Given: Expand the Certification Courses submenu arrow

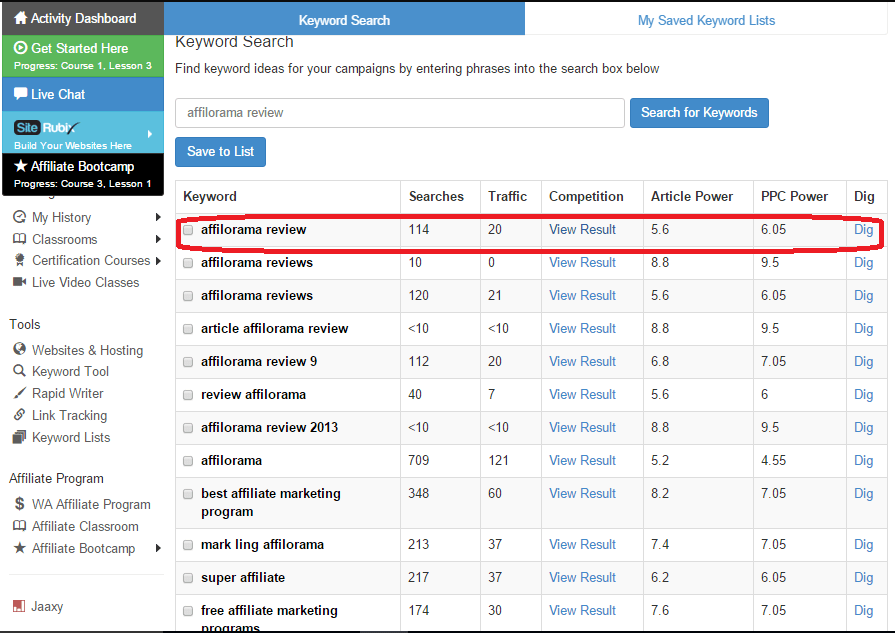Looking at the screenshot, I should [158, 260].
